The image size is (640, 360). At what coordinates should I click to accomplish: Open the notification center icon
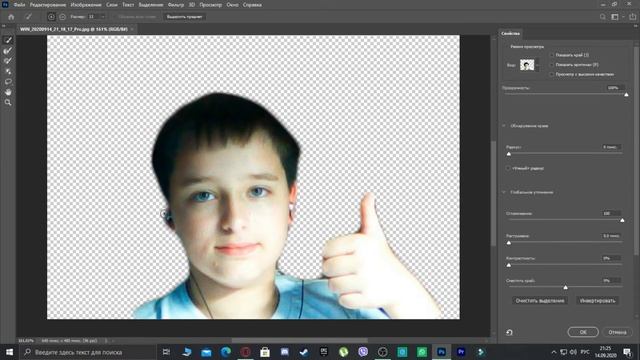click(x=627, y=352)
